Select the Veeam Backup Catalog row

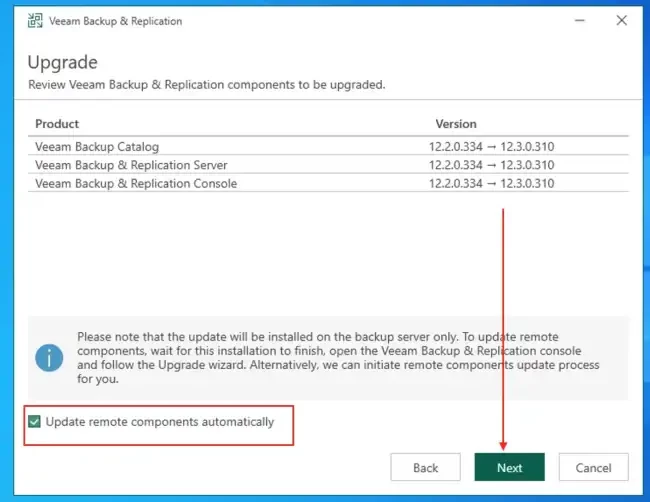tap(328, 146)
